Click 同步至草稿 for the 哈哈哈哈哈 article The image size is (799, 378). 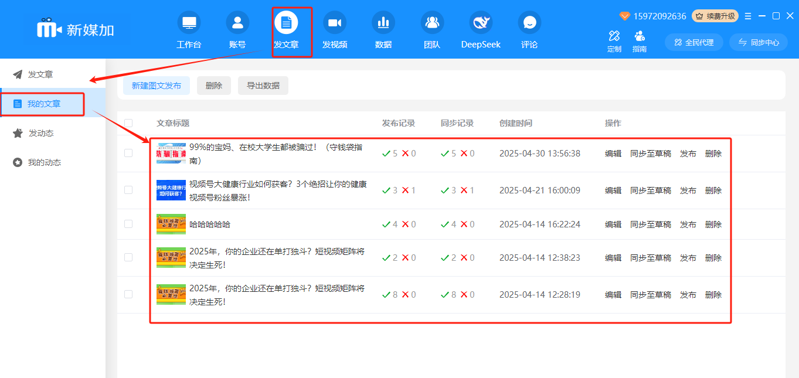click(x=651, y=224)
